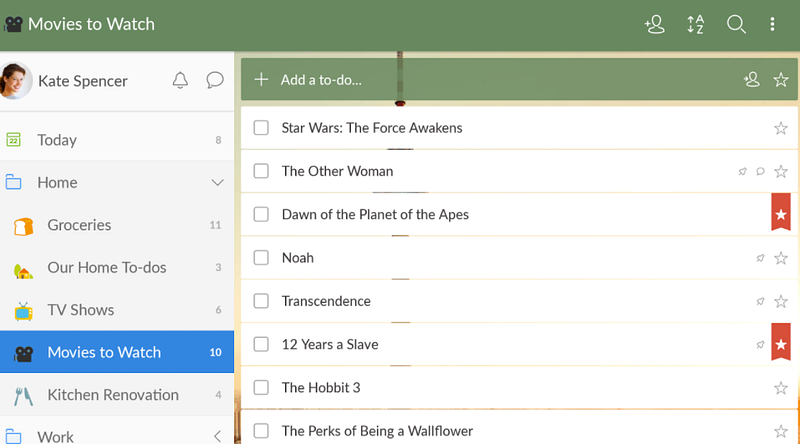Click Kate Spencer's avatar
The height and width of the screenshot is (444, 800).
15,81
